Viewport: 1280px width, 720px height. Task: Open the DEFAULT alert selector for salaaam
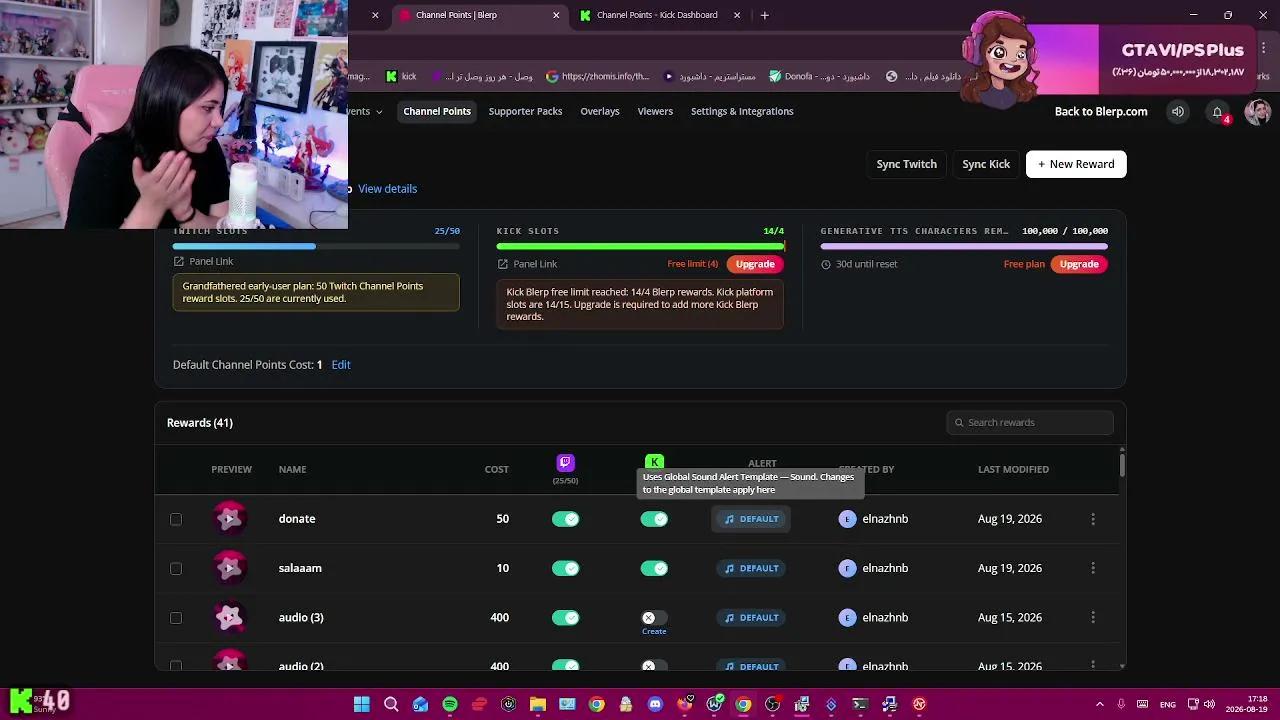[x=751, y=568]
